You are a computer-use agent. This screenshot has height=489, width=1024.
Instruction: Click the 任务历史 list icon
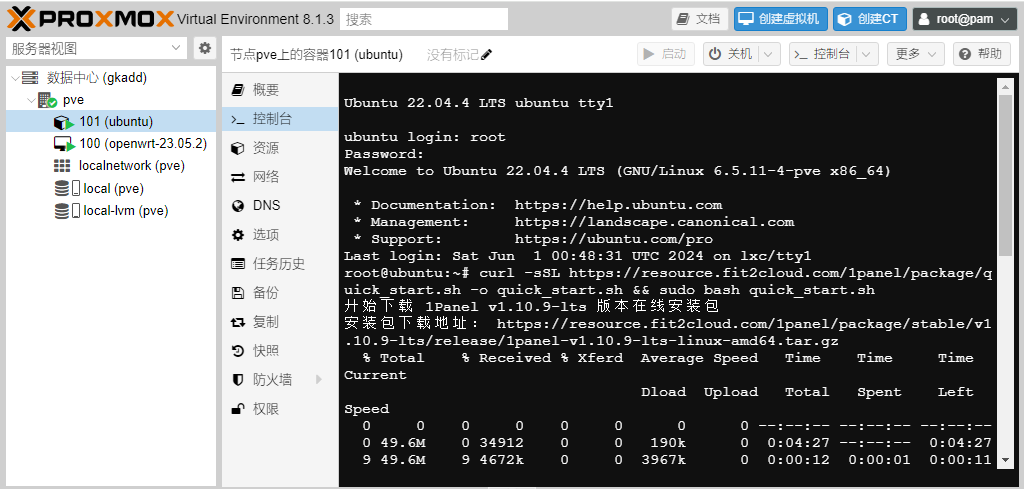pos(238,264)
